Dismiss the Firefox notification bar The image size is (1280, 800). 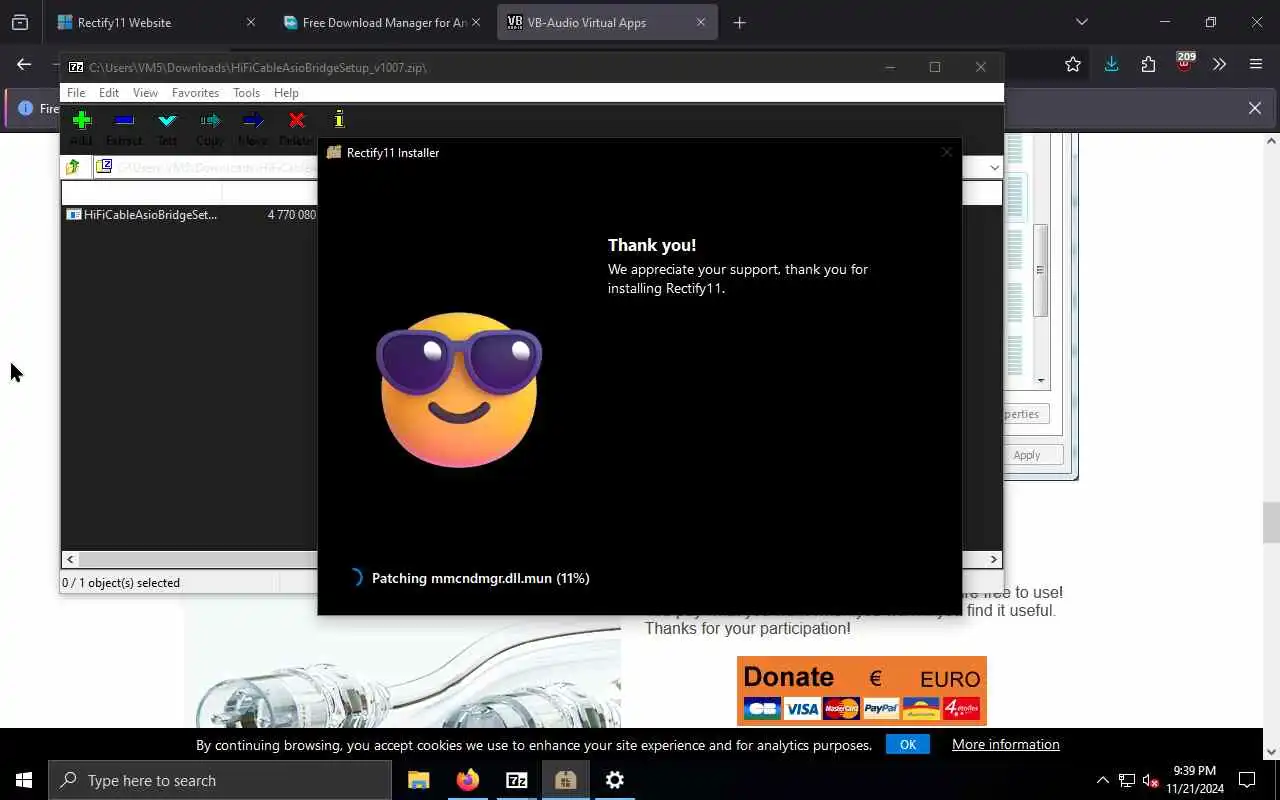tap(1255, 108)
